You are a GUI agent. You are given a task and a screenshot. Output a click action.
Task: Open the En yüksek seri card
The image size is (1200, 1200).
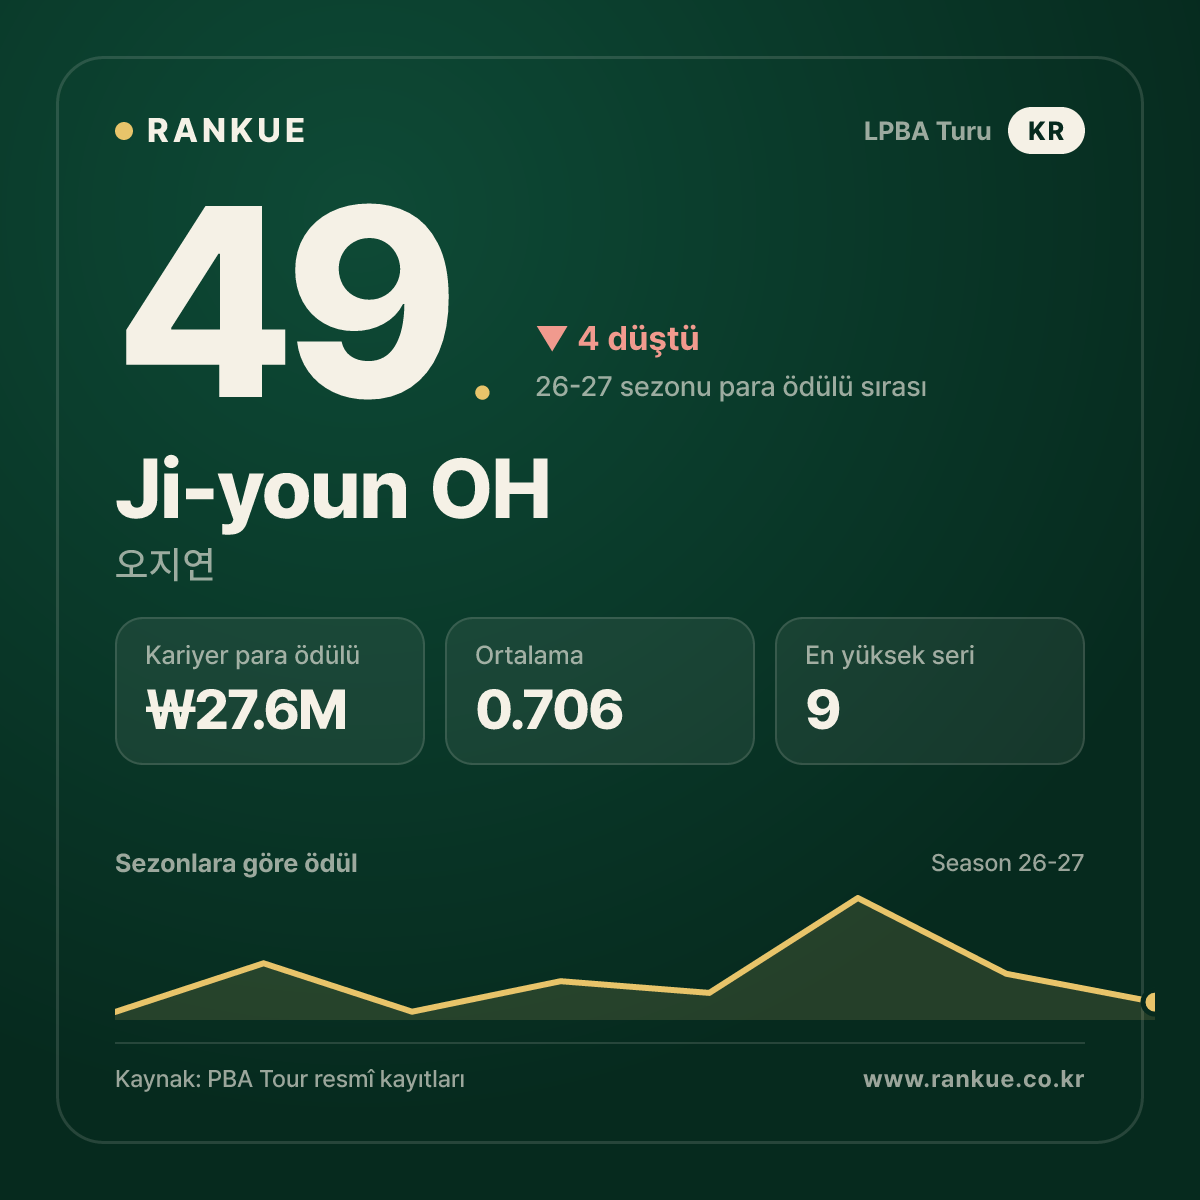(930, 691)
